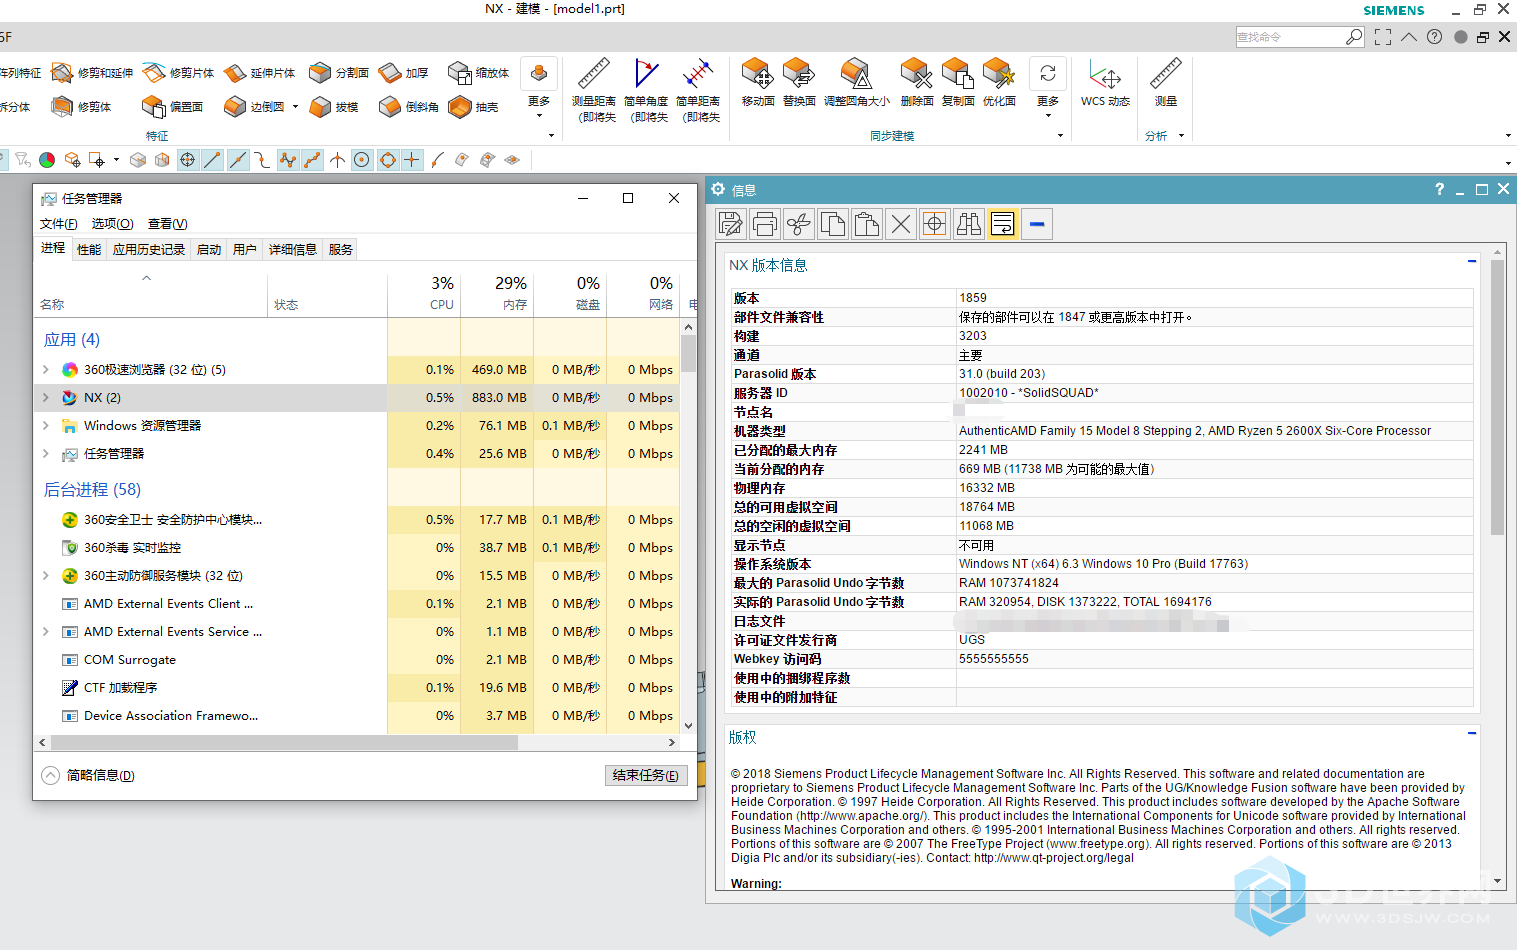Open the 边倒圆 dropdown arrow
This screenshot has width=1517, height=950.
coord(295,106)
